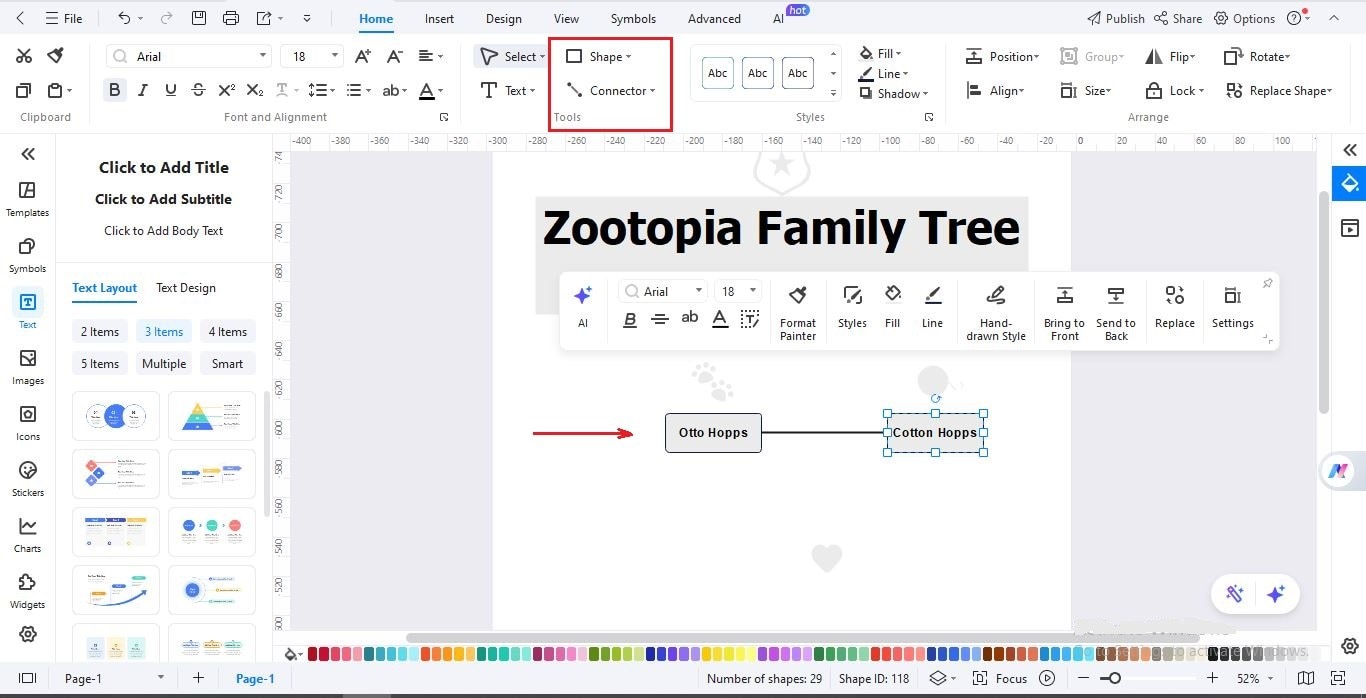Choose the pyramid text layout thumbnail
The image size is (1366, 698).
coord(212,416)
